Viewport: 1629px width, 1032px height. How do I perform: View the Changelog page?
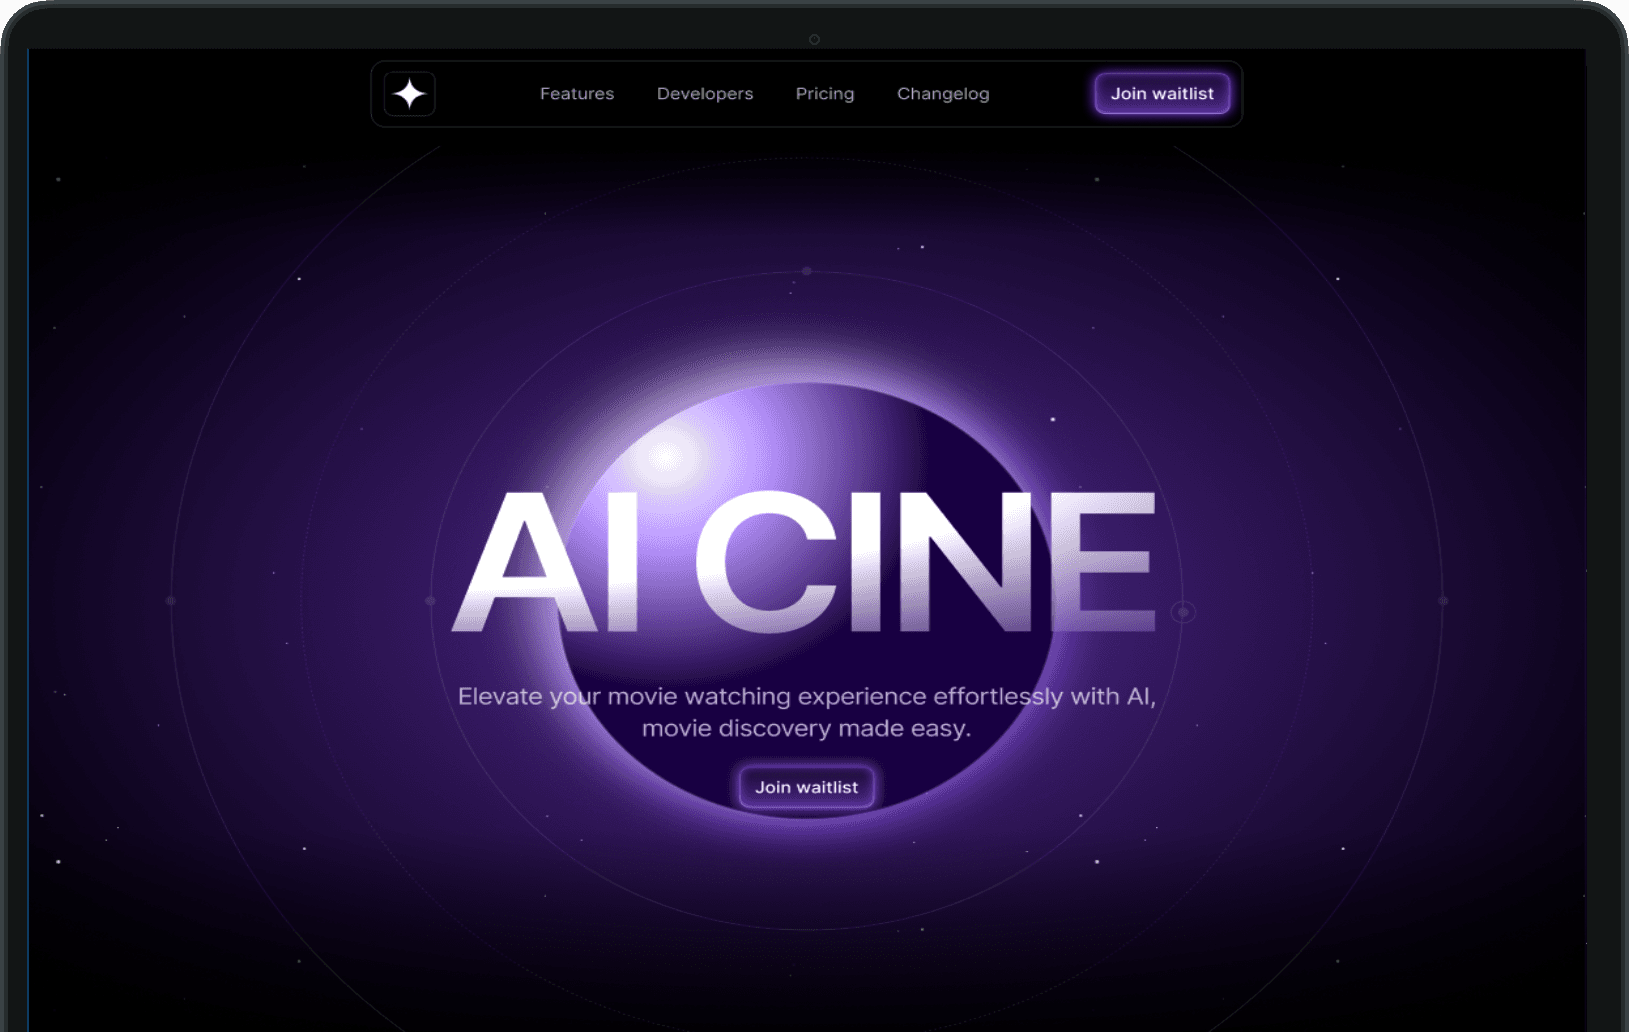click(943, 94)
